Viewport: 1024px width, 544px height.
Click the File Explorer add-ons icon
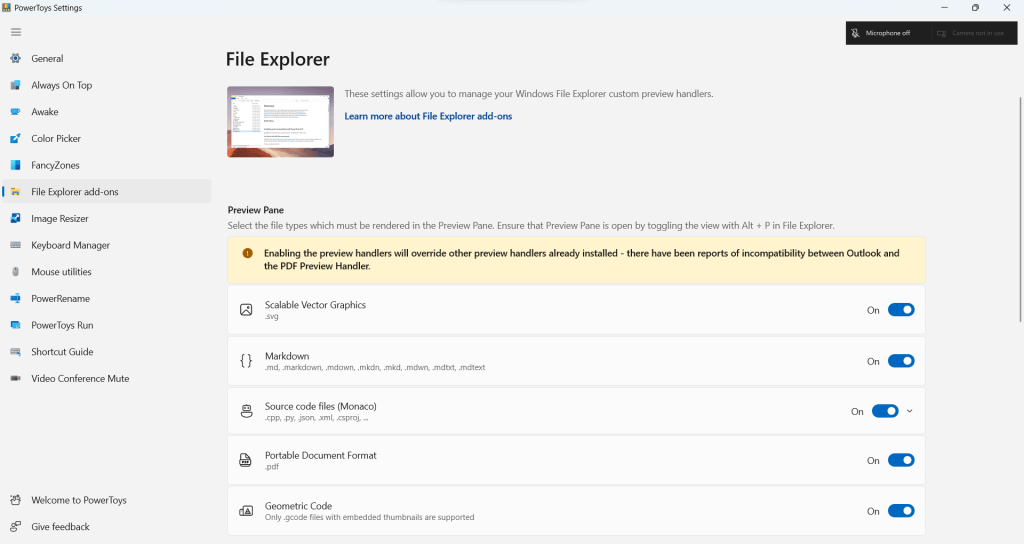(16, 192)
